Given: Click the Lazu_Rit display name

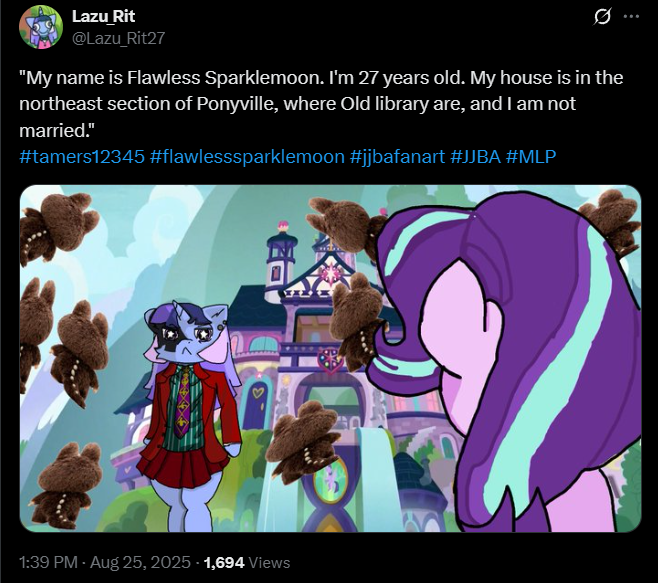Looking at the screenshot, I should coord(103,16).
